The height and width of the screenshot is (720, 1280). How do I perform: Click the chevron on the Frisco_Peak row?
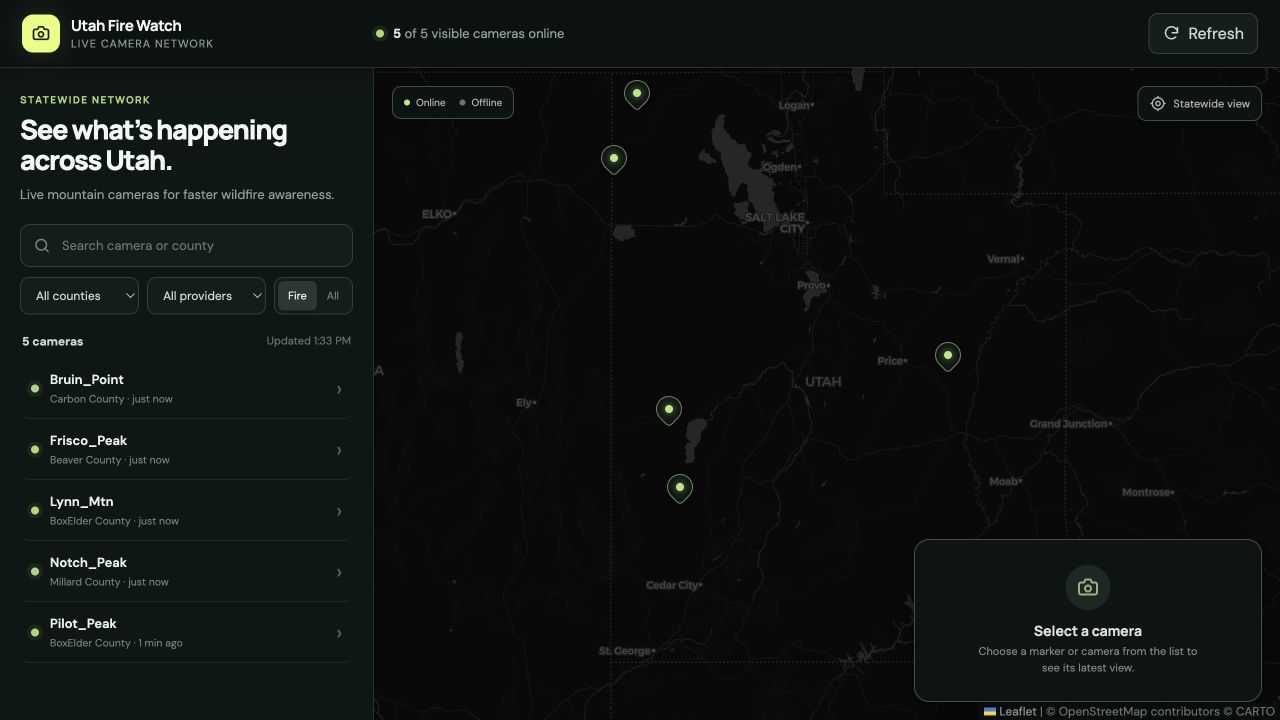point(339,450)
